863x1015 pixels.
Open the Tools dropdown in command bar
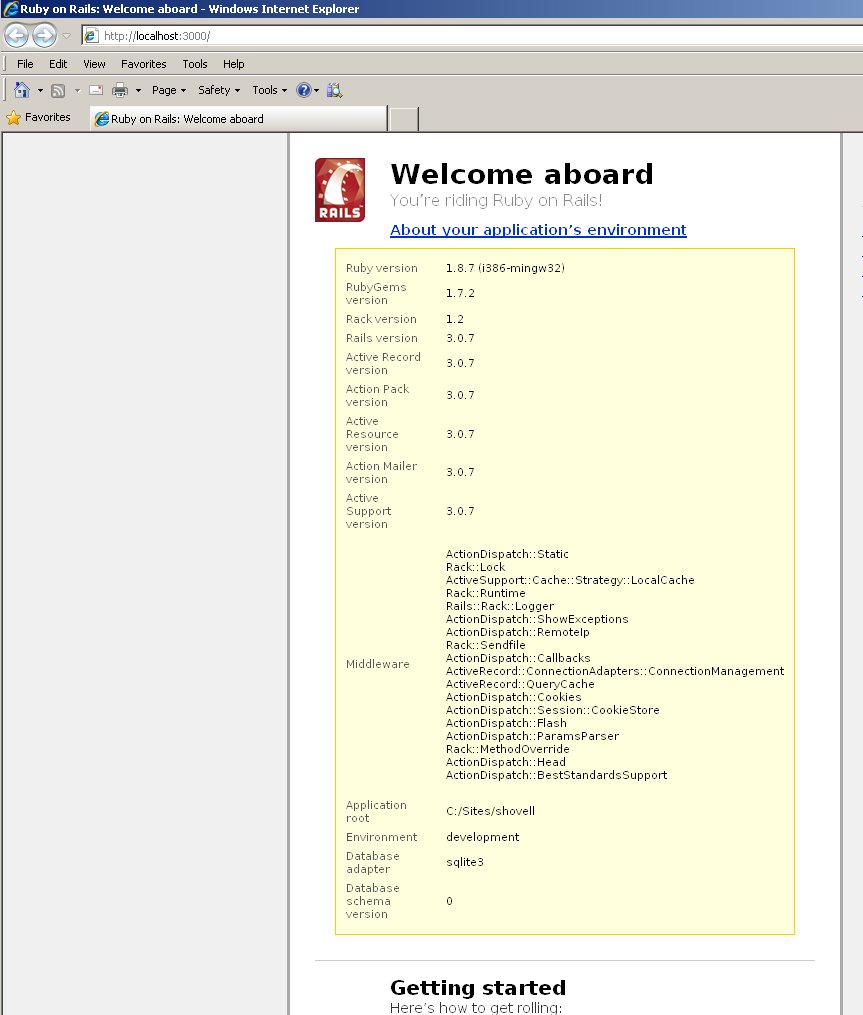[269, 90]
